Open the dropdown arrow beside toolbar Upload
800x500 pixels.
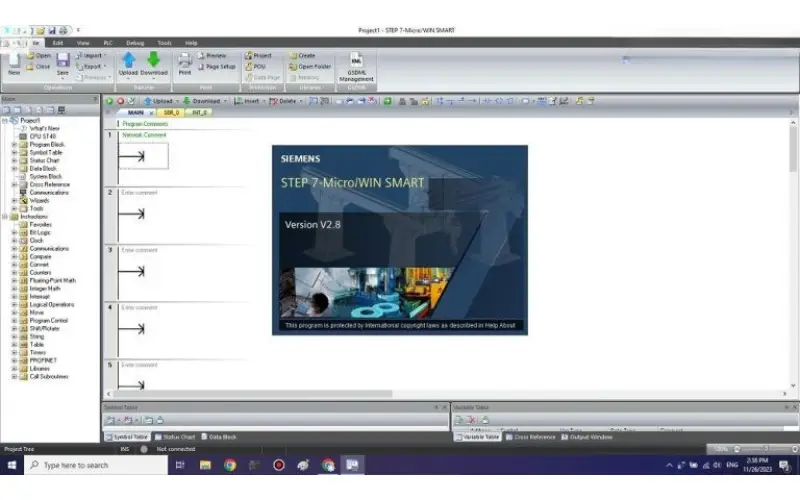pos(177,101)
